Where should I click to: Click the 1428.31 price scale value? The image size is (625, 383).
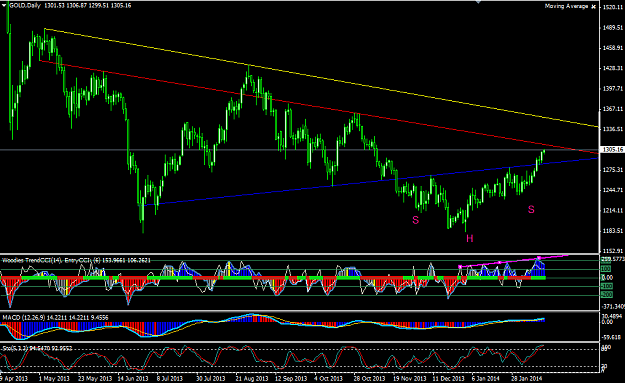click(x=613, y=68)
